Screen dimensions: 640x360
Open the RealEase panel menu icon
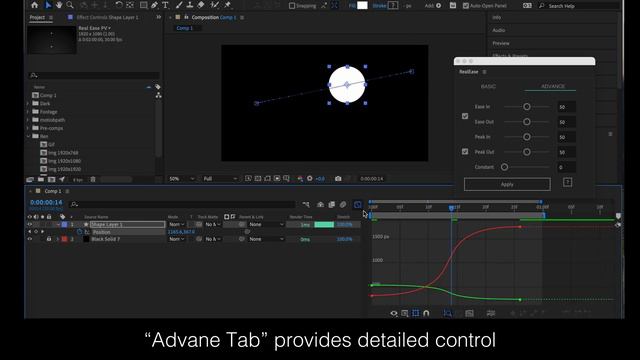coord(484,72)
